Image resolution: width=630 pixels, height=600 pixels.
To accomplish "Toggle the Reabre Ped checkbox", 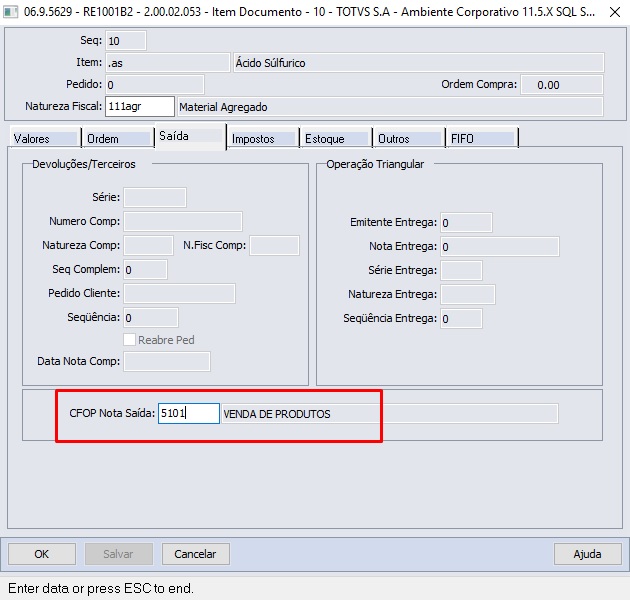I will pyautogui.click(x=129, y=340).
